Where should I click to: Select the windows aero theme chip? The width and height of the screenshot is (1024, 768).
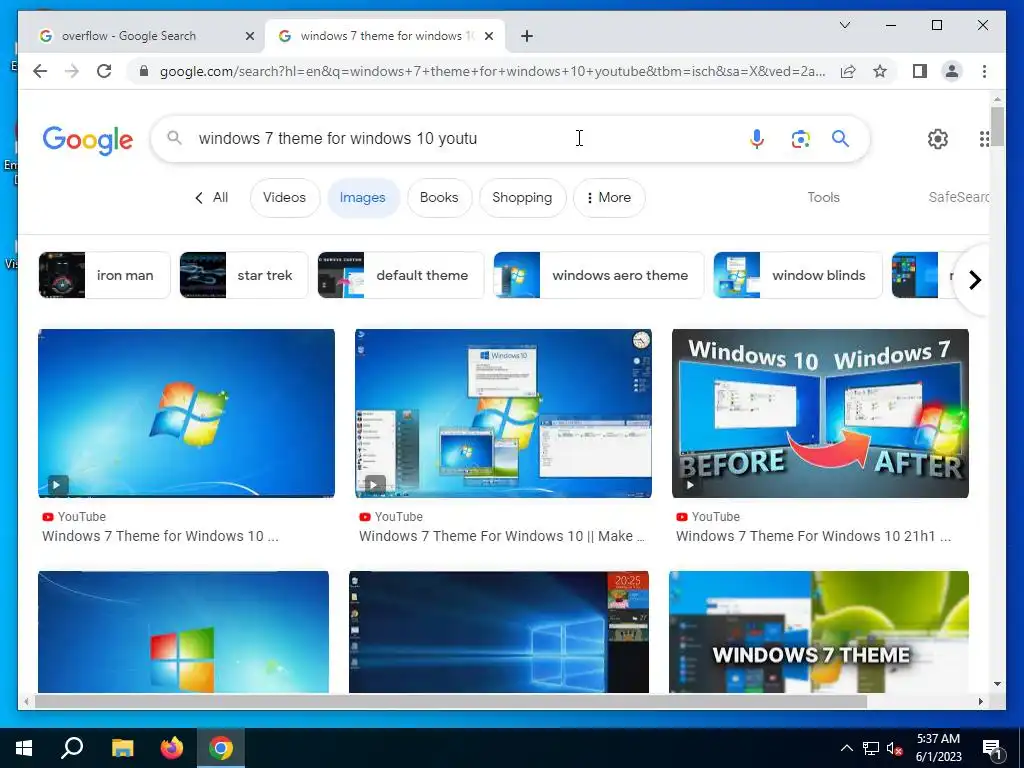tap(599, 275)
